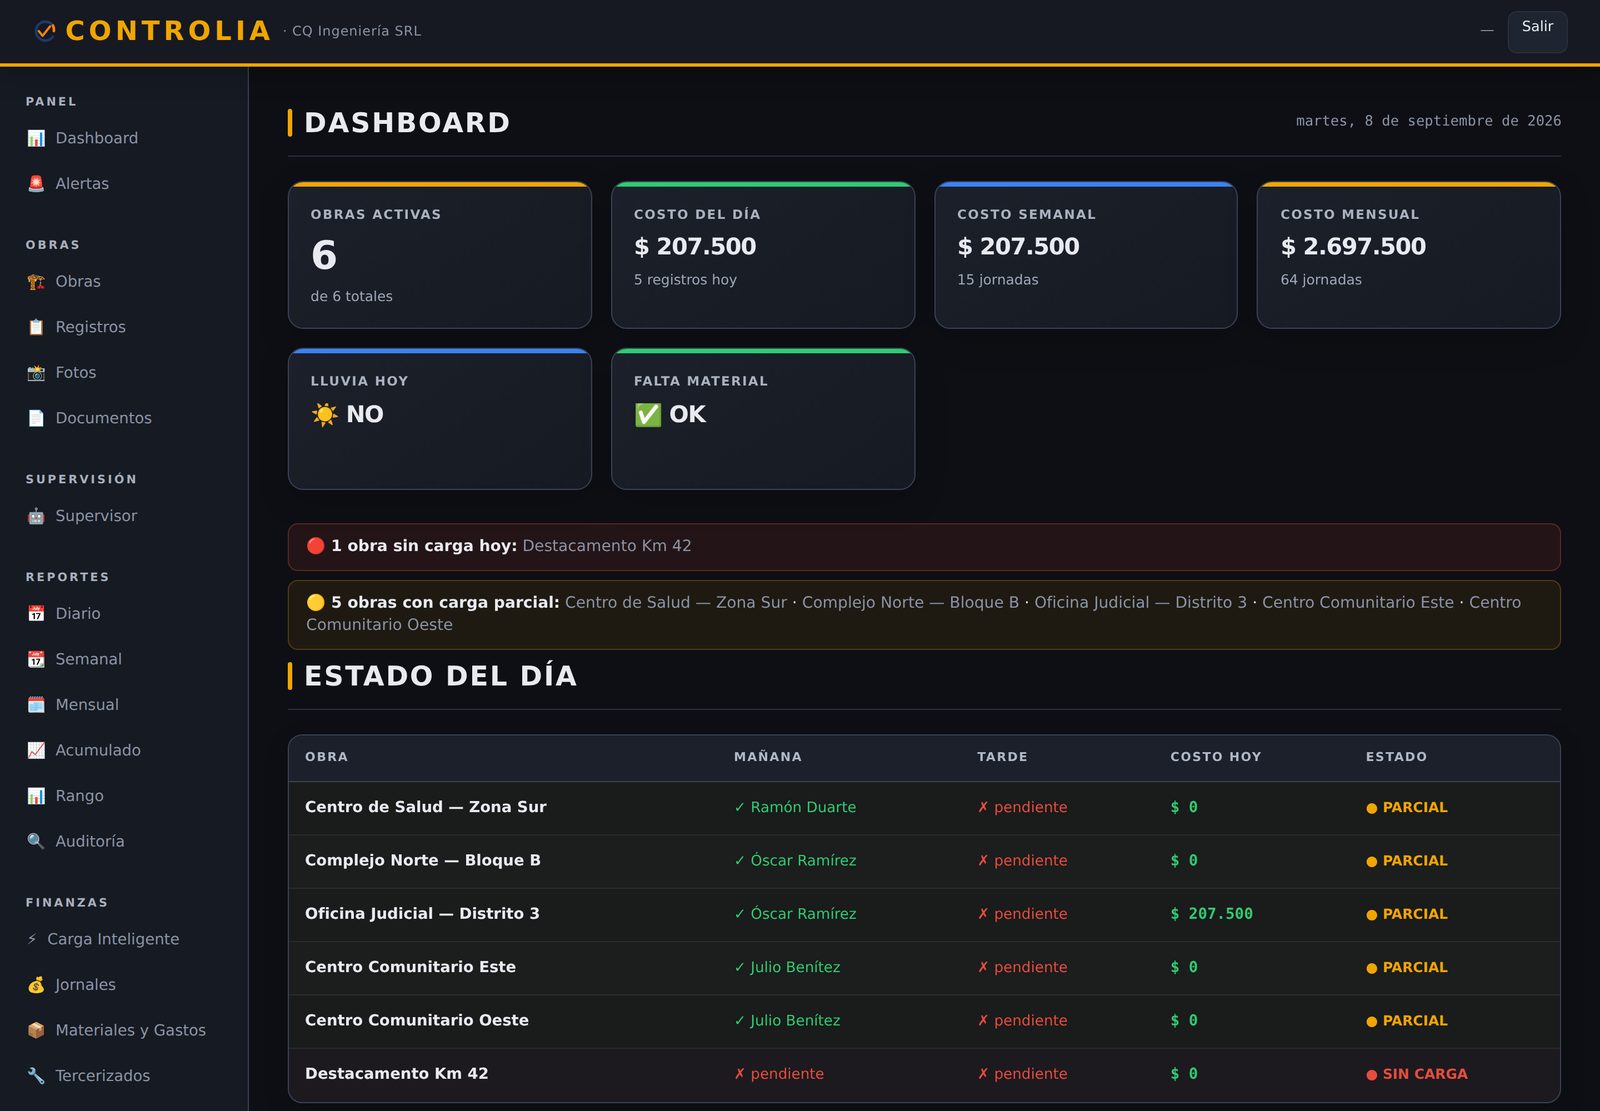
Task: Click the Dashboard bar chart icon
Action: pos(36,138)
